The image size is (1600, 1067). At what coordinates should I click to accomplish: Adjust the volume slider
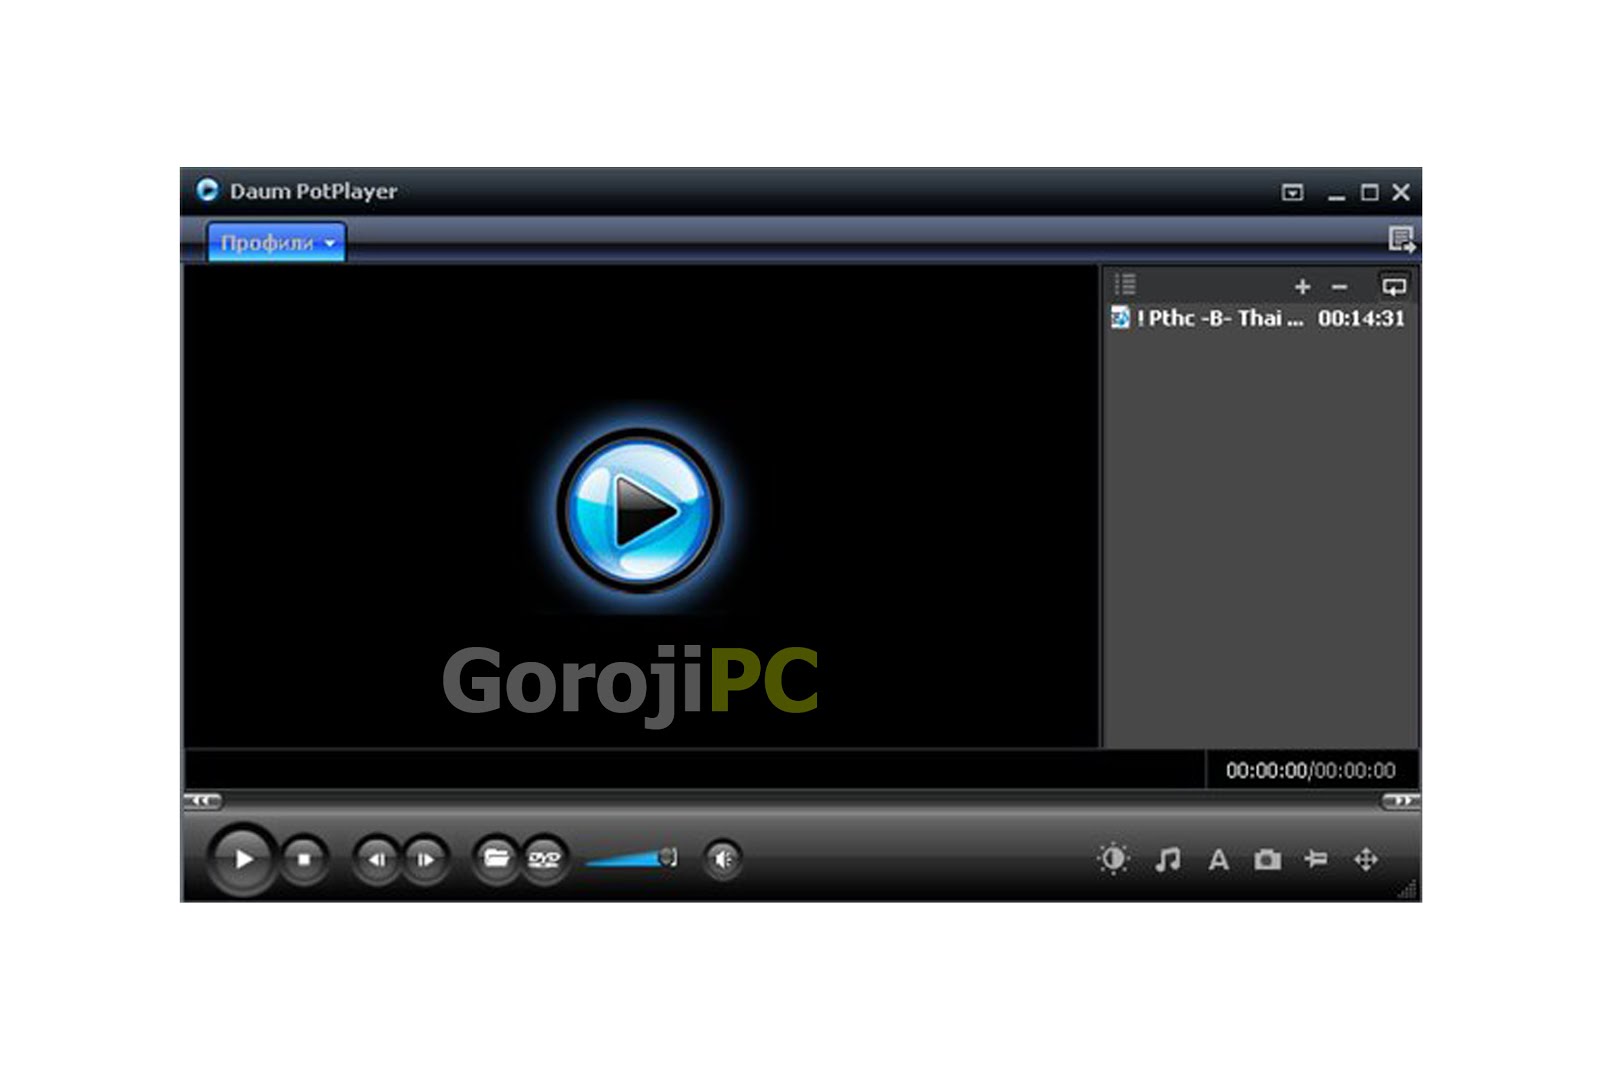(632, 858)
